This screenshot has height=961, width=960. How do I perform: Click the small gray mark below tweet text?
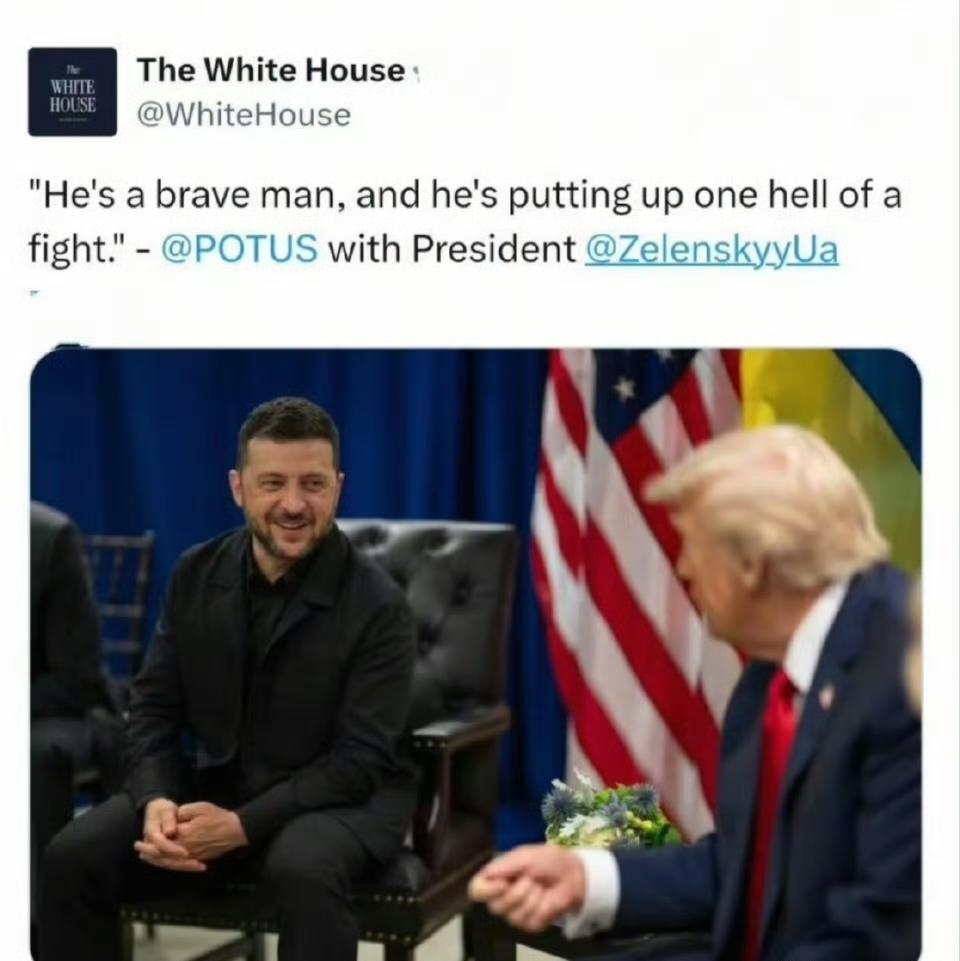[34, 293]
